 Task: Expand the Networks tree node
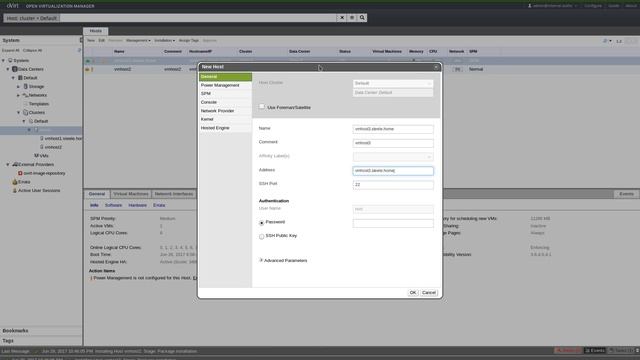(x=18, y=95)
